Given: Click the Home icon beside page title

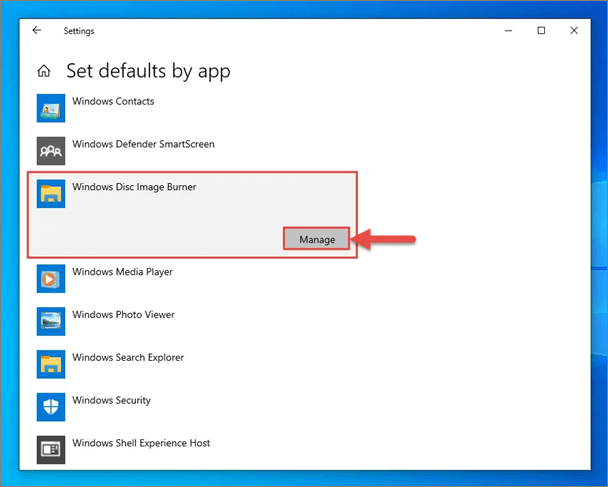Looking at the screenshot, I should 44,71.
